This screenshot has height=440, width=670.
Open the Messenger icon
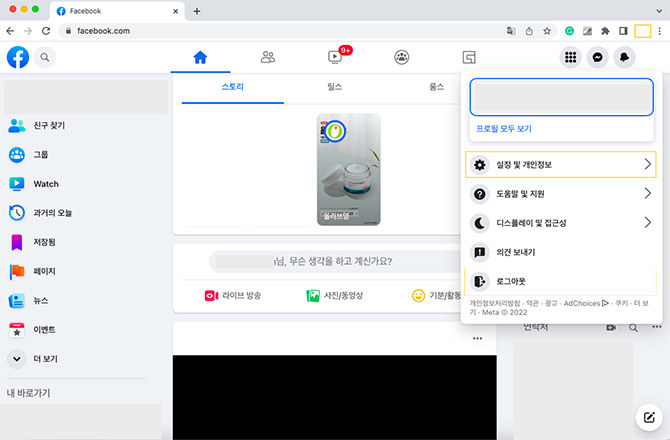pyautogui.click(x=597, y=57)
